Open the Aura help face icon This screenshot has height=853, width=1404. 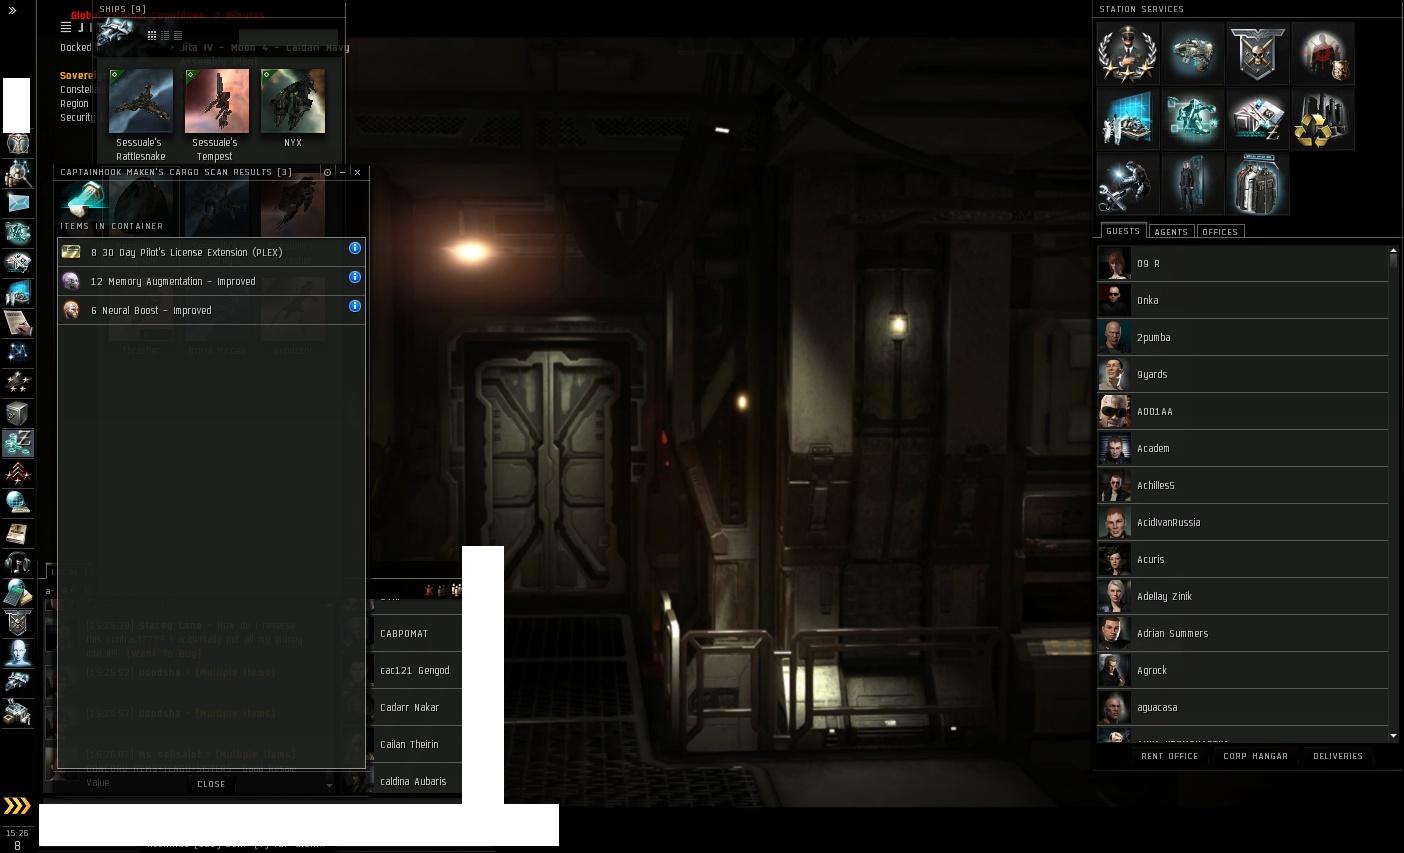[x=17, y=653]
